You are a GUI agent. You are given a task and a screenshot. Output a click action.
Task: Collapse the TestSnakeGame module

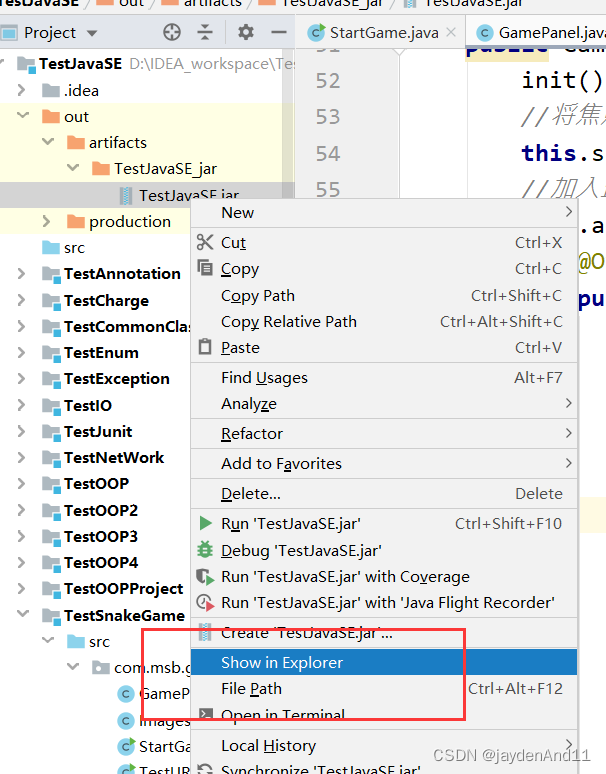(23, 615)
